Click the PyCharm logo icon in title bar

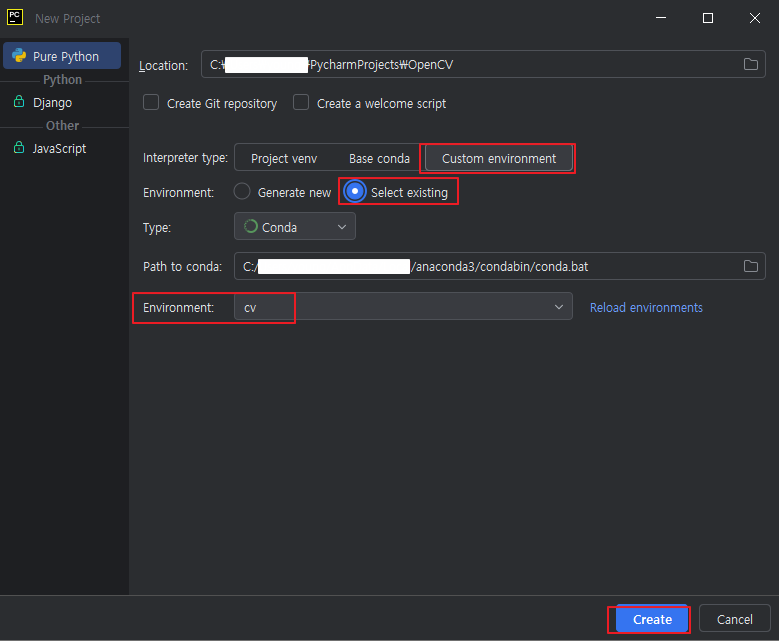click(15, 17)
